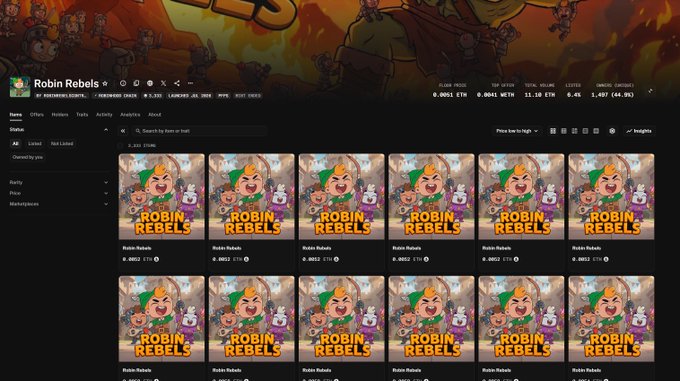Open the Price low to high sort dropdown

517,131
